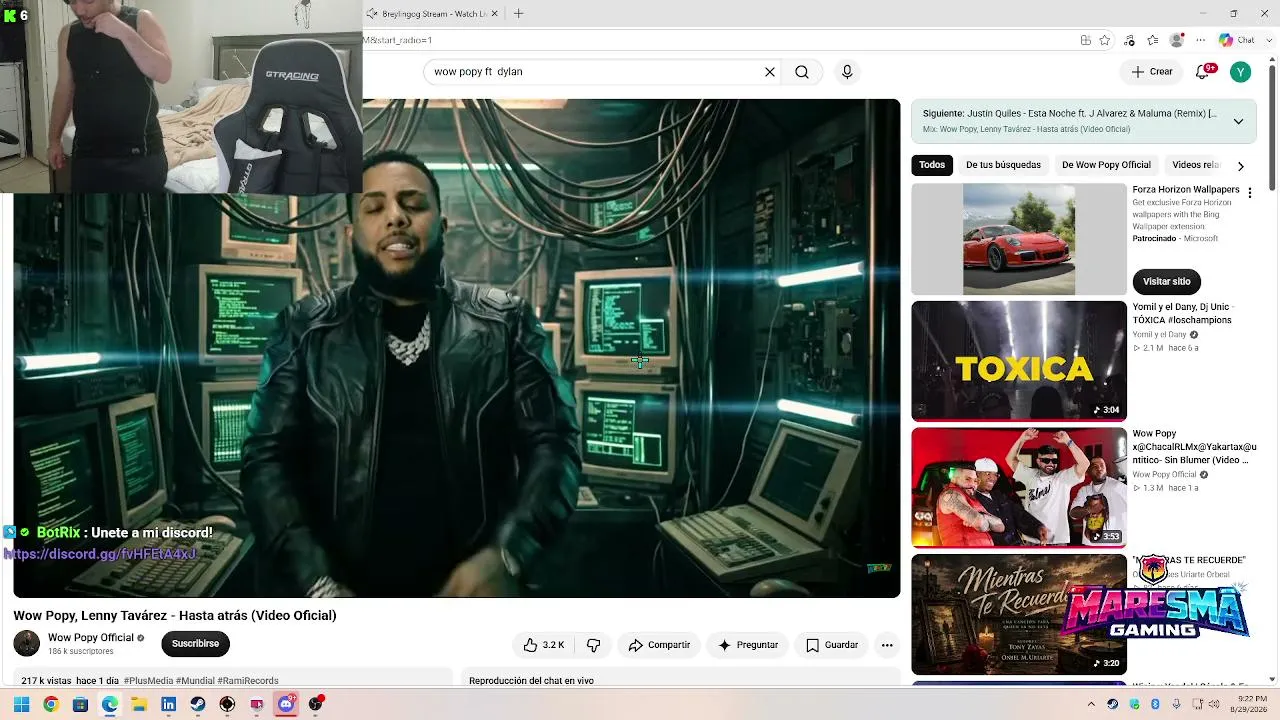Select the Todos filter chip
1280x720 pixels.
932,165
